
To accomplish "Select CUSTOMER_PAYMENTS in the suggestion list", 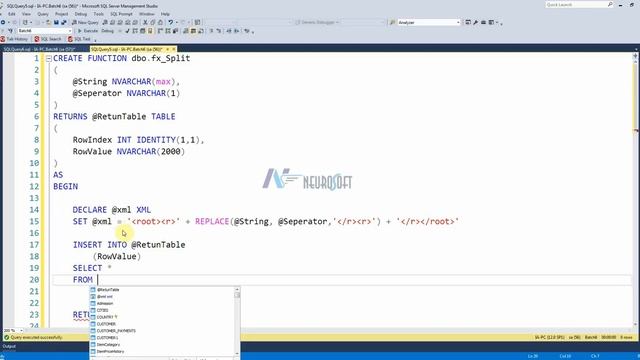I will click(162, 331).
